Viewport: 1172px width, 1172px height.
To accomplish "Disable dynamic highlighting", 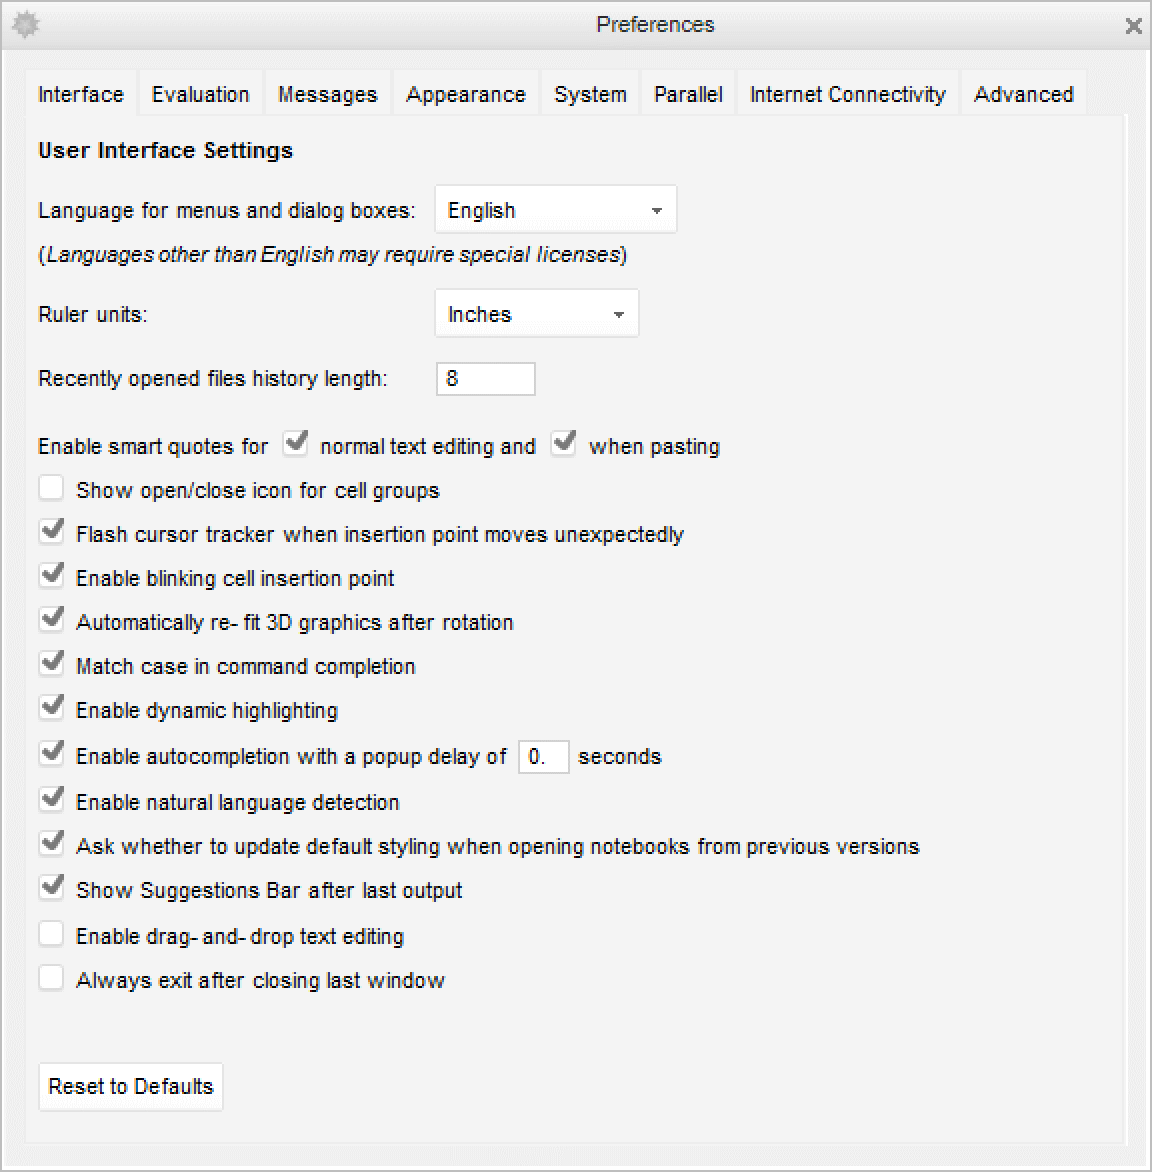I will click(x=51, y=708).
